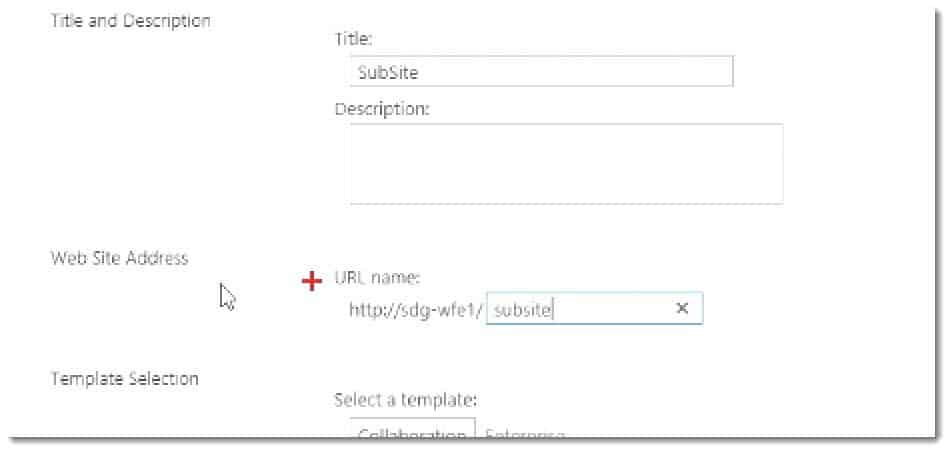The image size is (950, 452).
Task: Select the Collaboration template tab
Action: (x=413, y=435)
